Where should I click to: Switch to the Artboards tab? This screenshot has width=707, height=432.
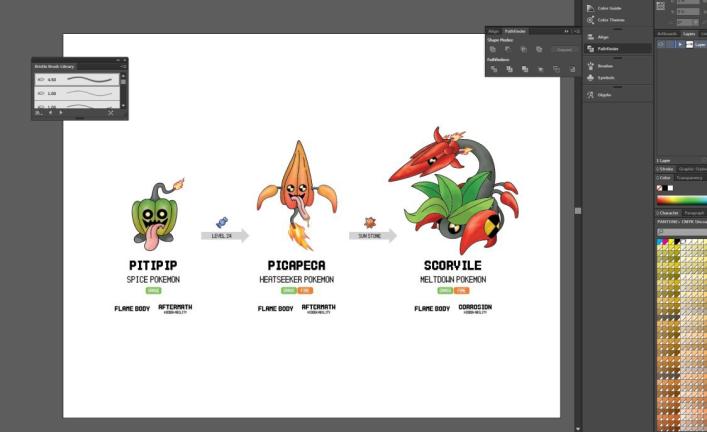coord(667,34)
